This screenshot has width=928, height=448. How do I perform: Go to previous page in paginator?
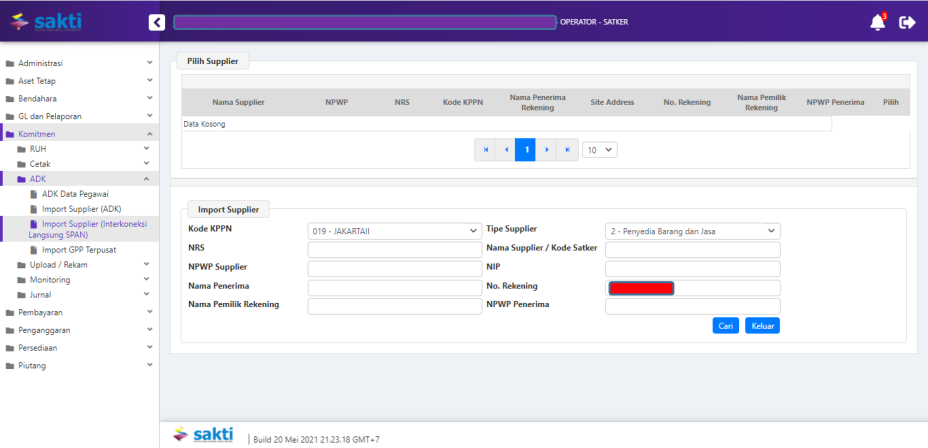(x=506, y=150)
